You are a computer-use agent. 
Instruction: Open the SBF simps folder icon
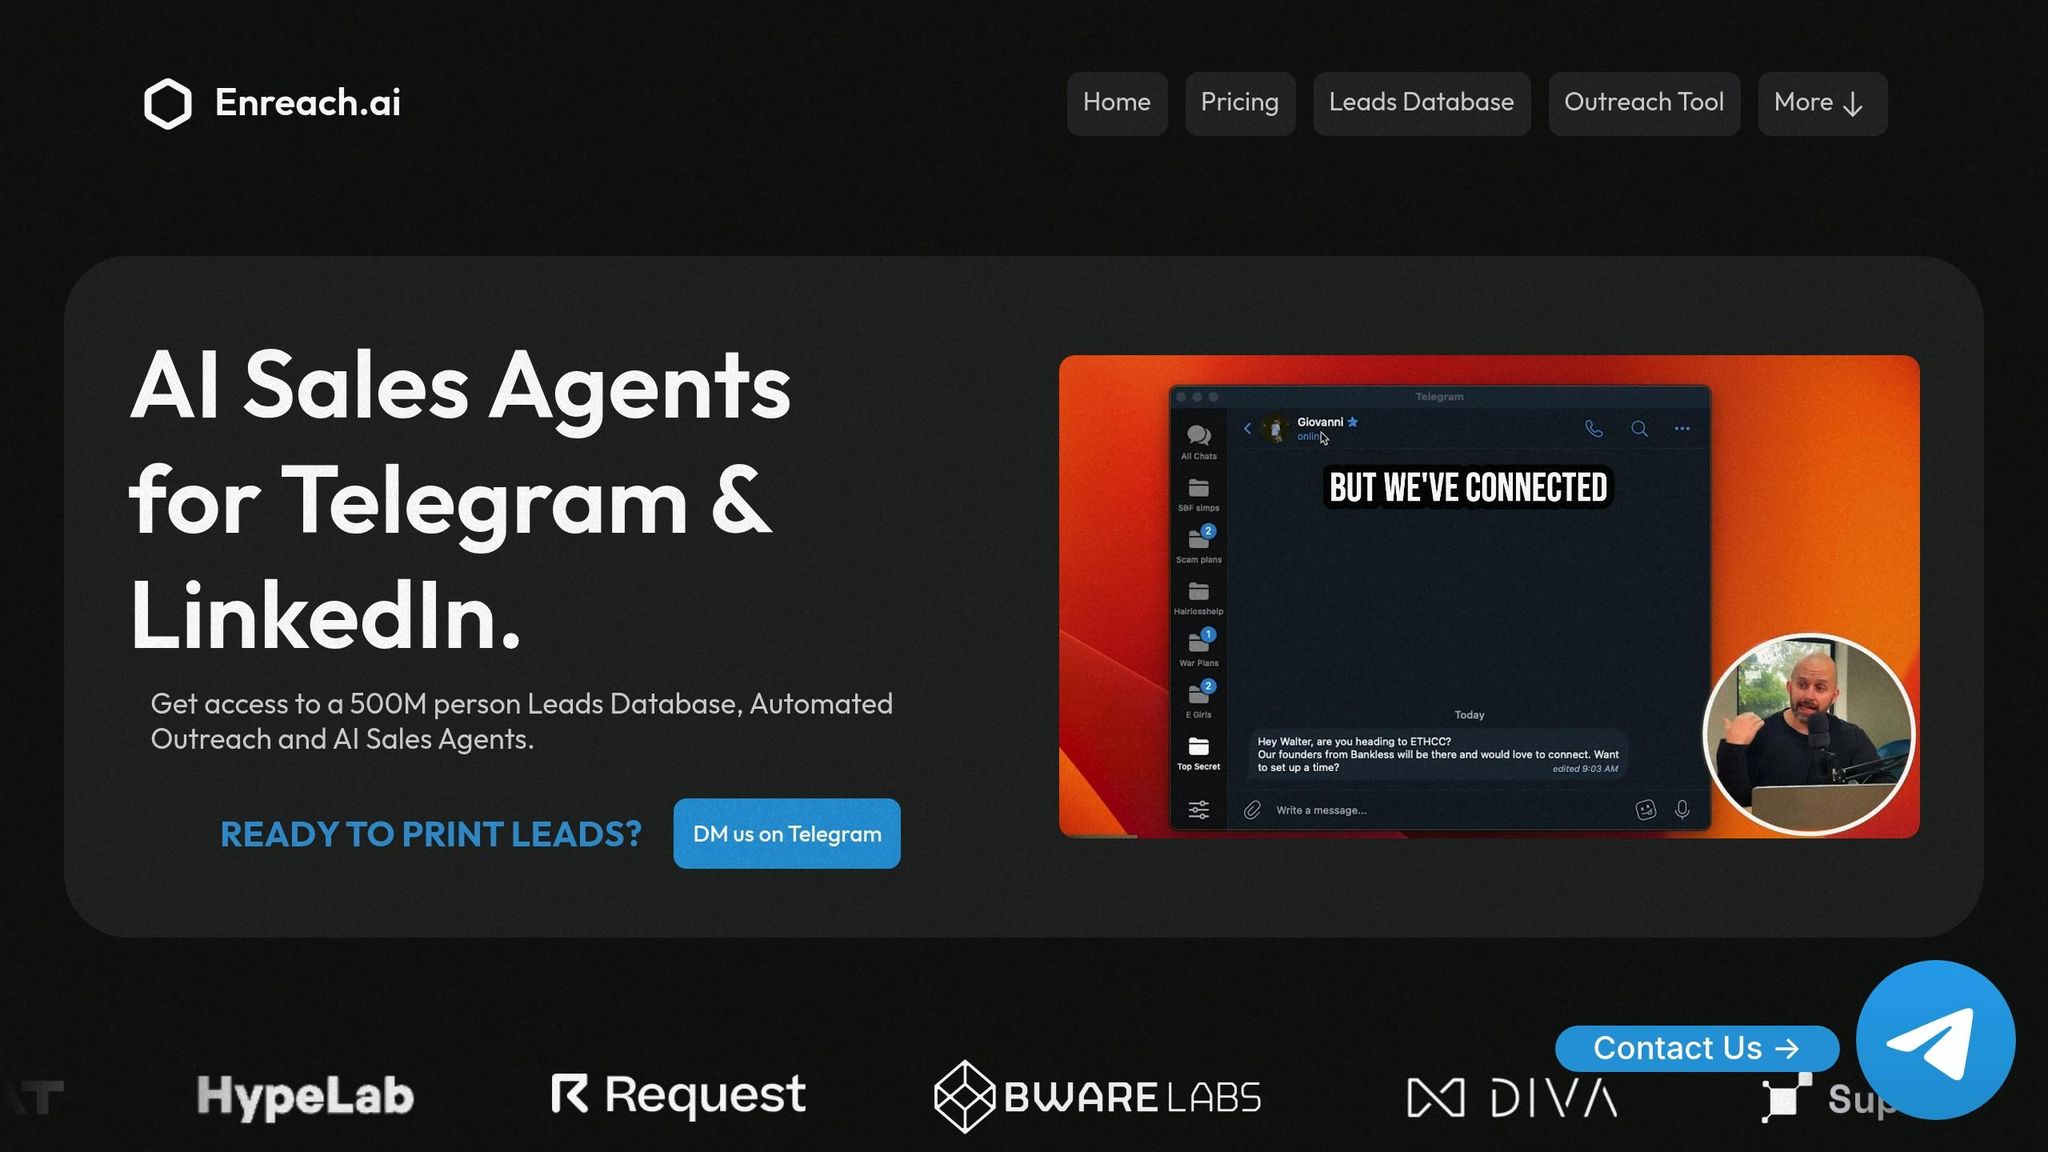(1199, 488)
